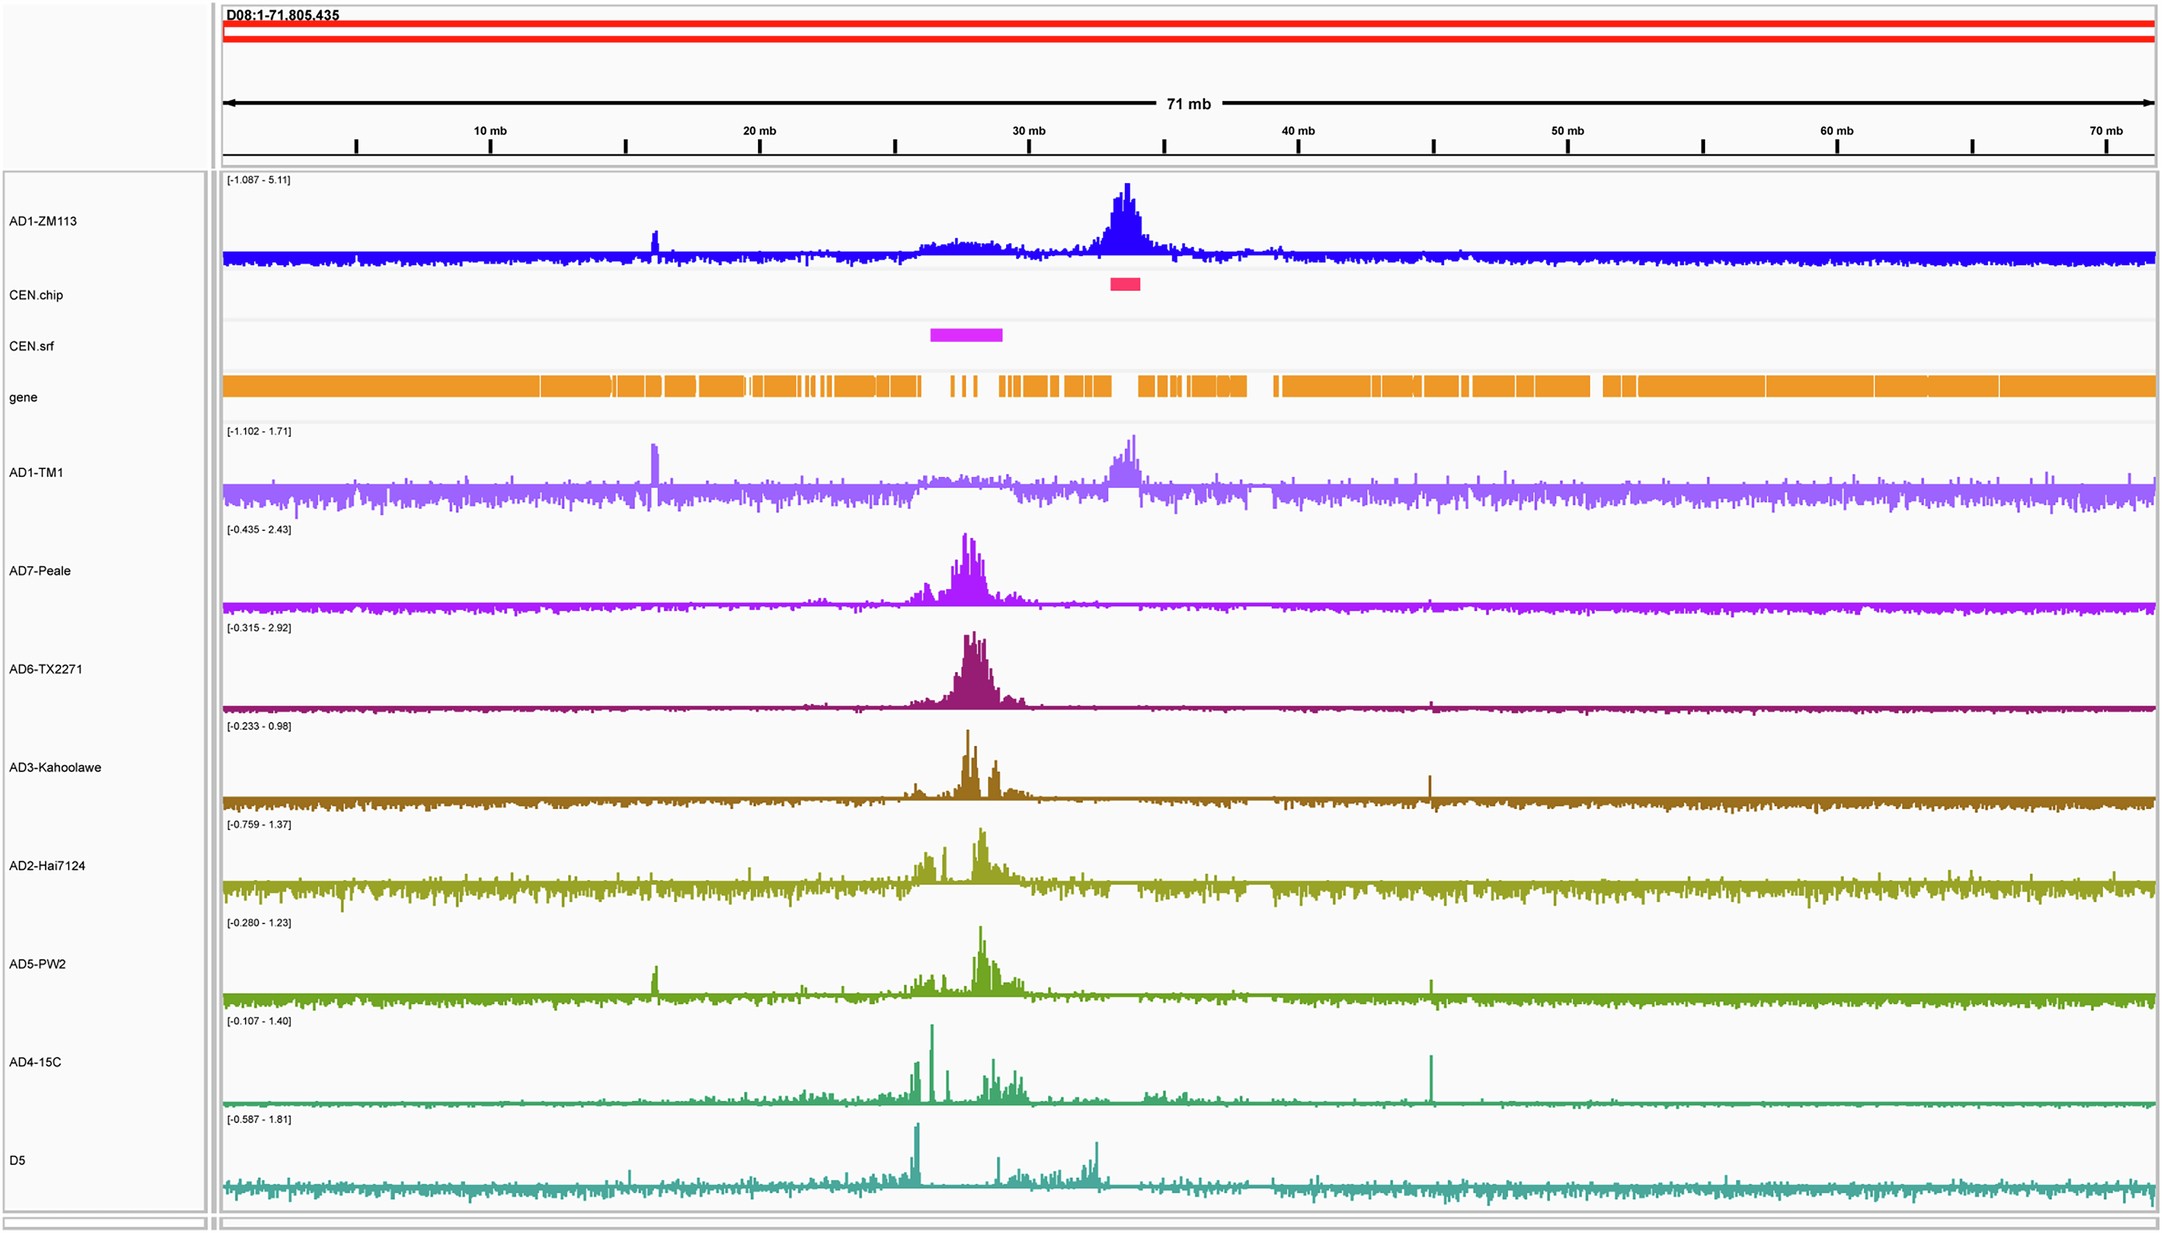Click the 60 mb ruler mark
2162x1233 pixels.
click(x=1837, y=131)
